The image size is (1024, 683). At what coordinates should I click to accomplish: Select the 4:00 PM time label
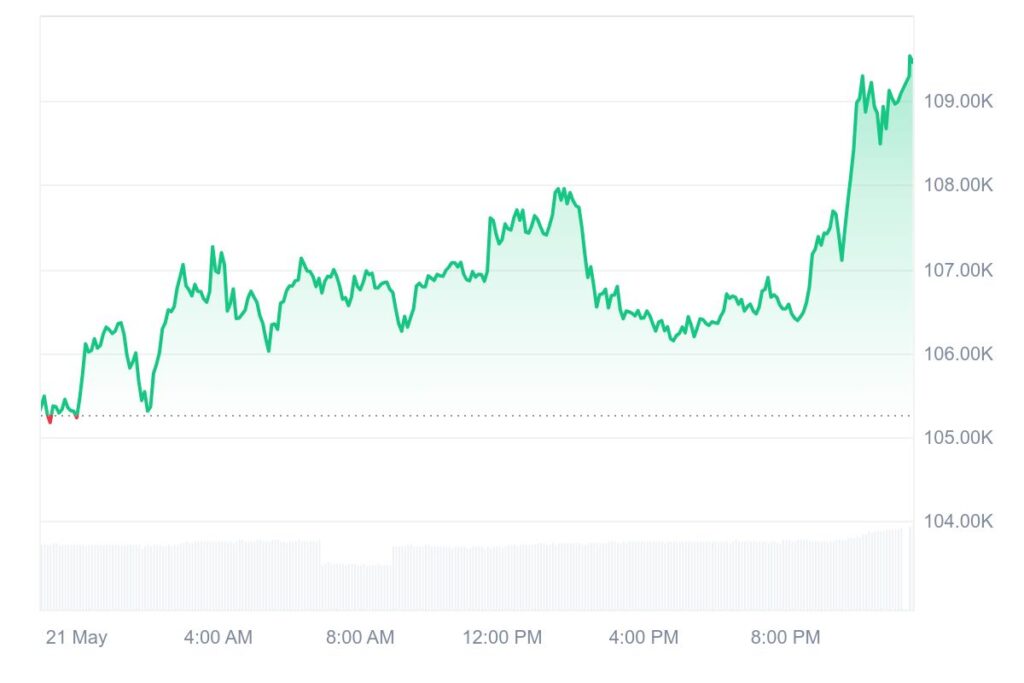click(644, 637)
